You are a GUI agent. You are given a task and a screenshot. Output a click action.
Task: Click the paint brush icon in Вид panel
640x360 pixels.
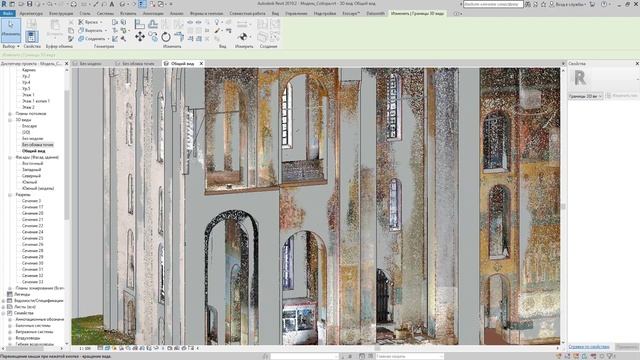click(218, 31)
